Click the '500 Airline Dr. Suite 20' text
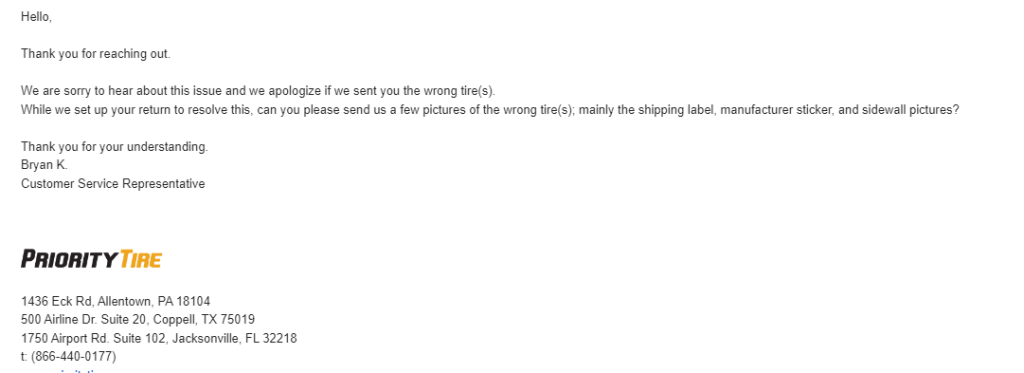 coord(84,320)
